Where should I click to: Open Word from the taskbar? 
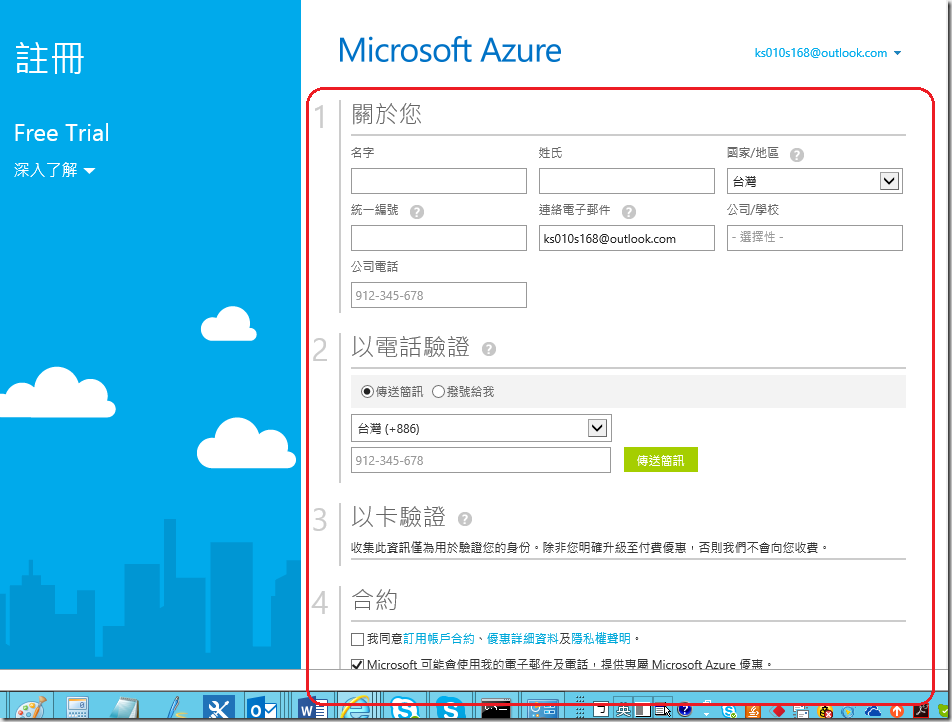pos(310,708)
